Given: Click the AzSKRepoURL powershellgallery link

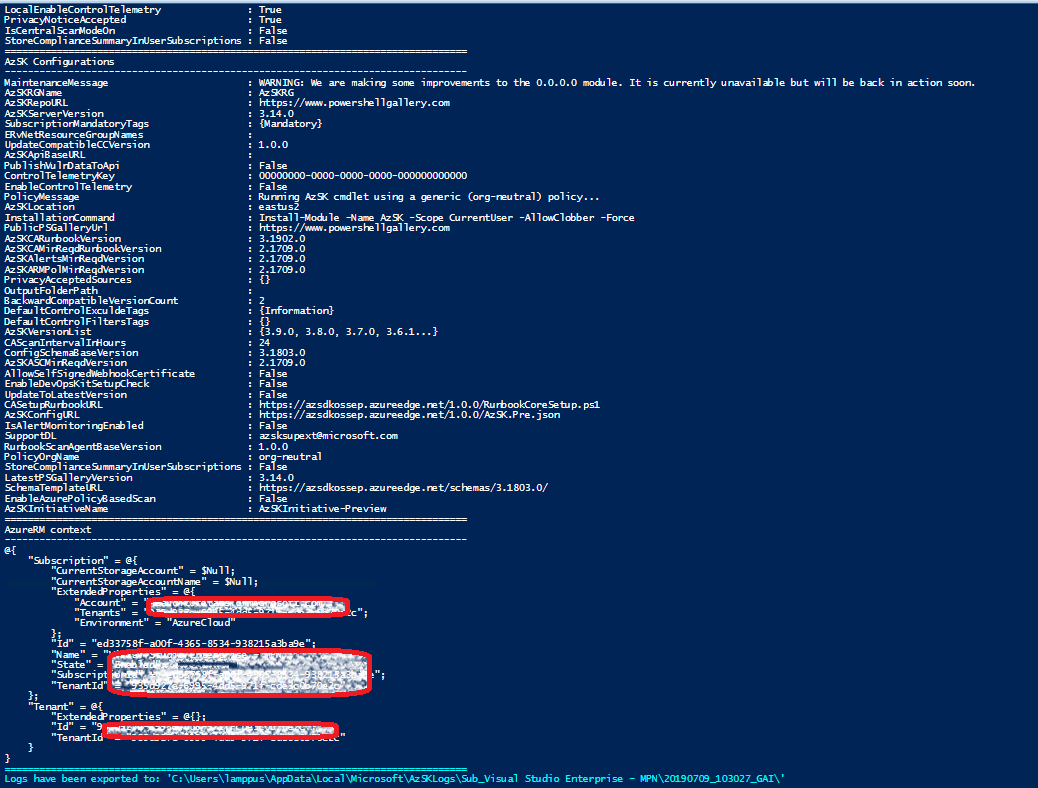Looking at the screenshot, I should click(354, 103).
